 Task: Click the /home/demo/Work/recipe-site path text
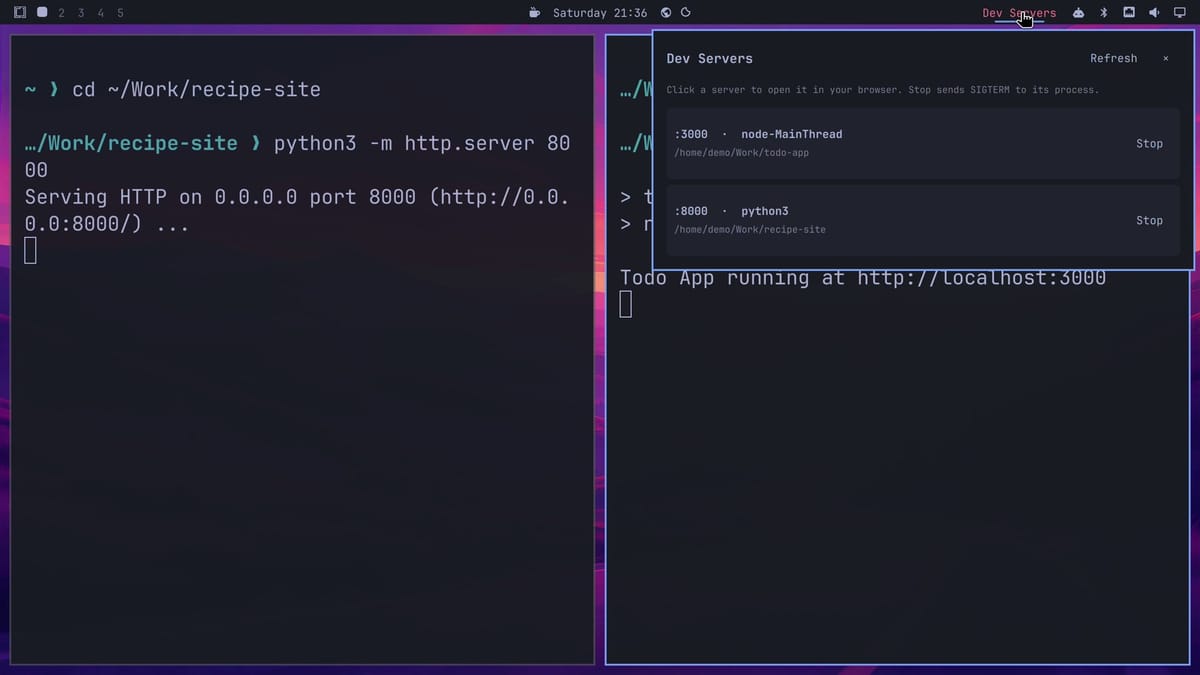(750, 230)
